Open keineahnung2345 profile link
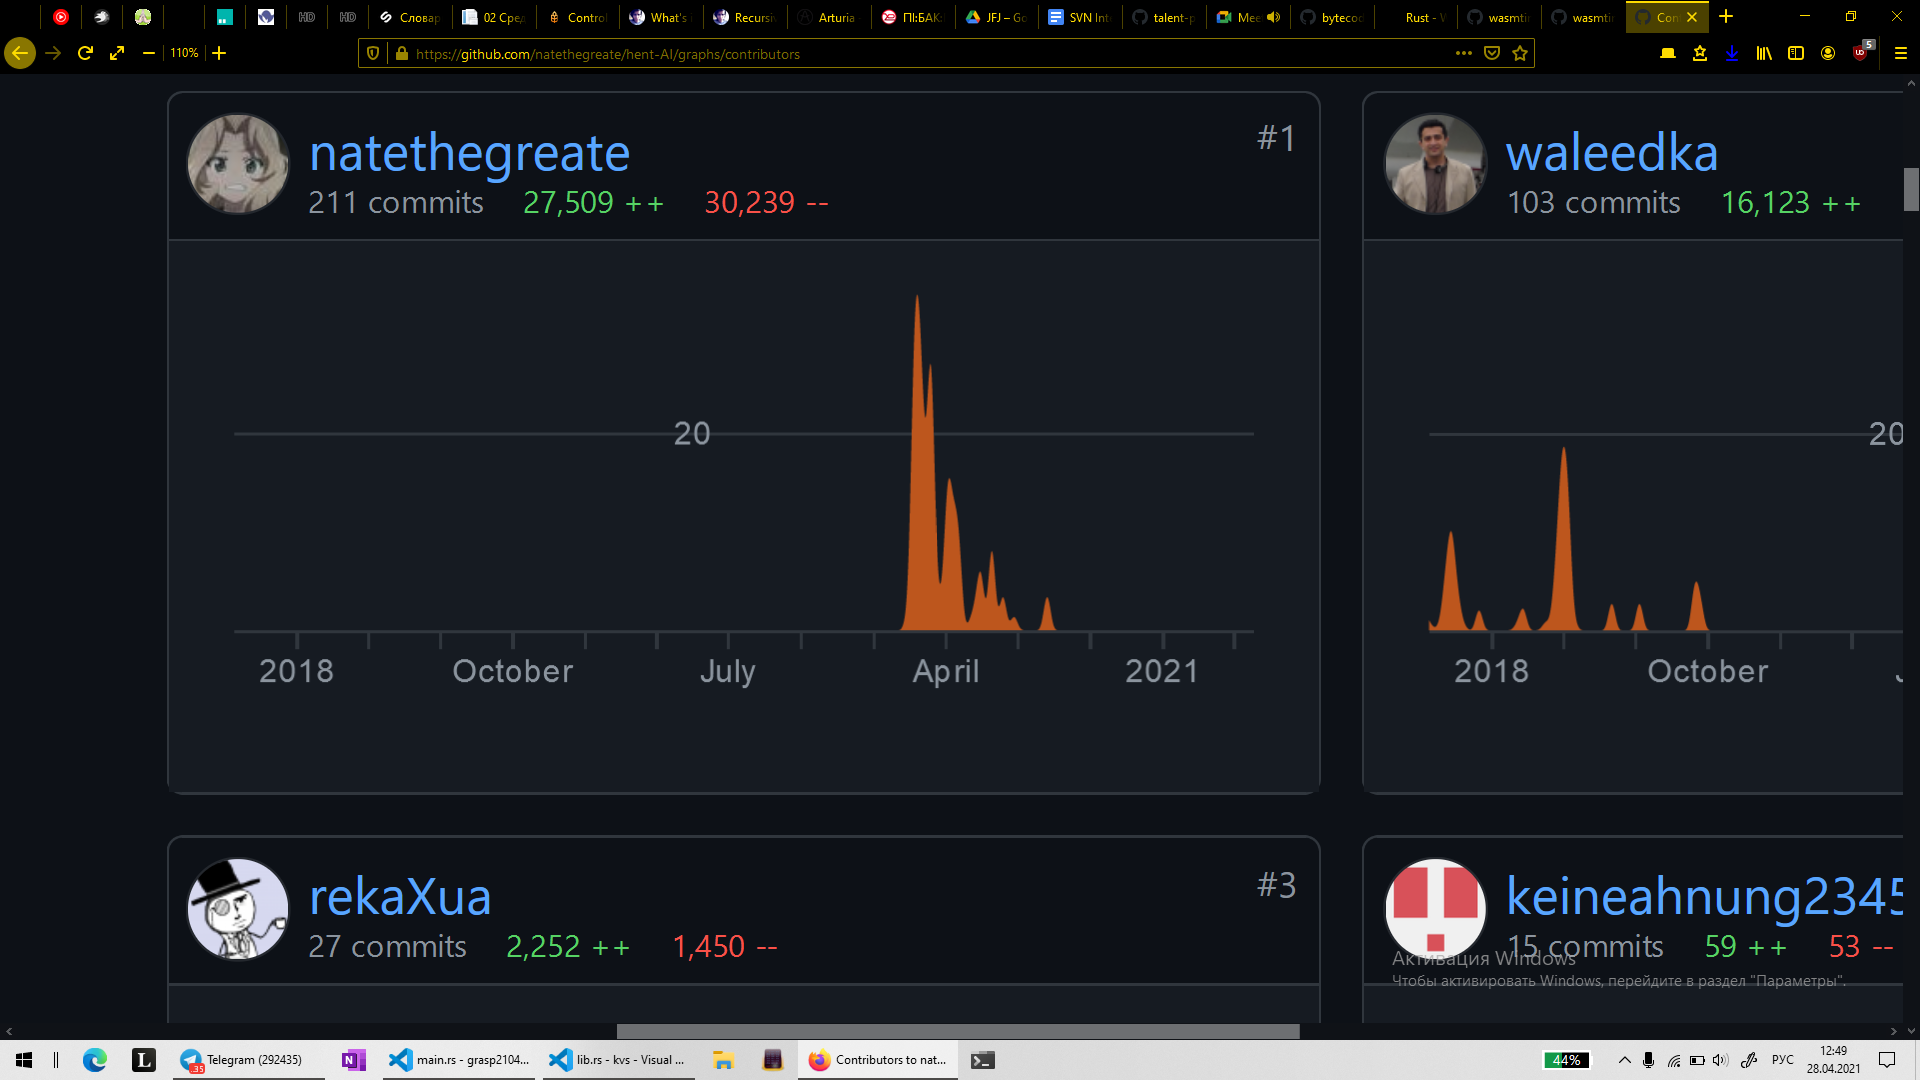 click(1704, 897)
